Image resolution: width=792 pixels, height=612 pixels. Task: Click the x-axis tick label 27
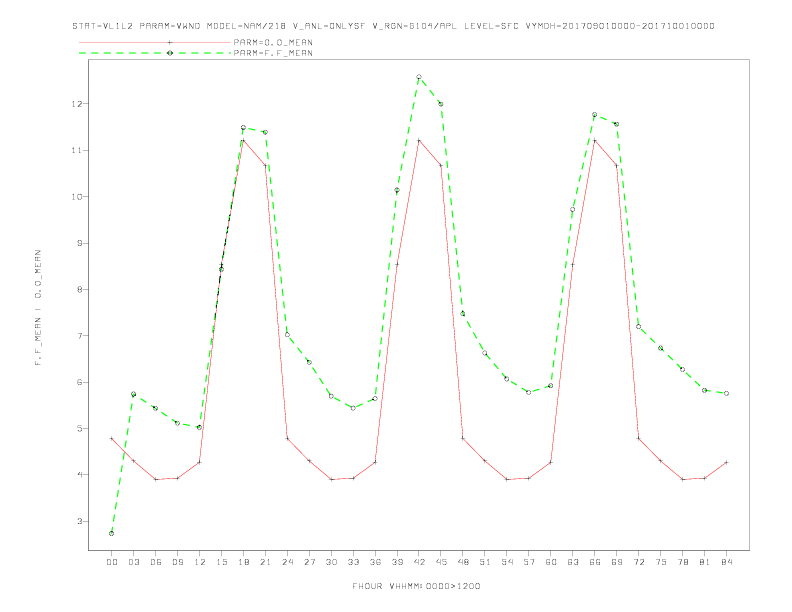click(309, 562)
